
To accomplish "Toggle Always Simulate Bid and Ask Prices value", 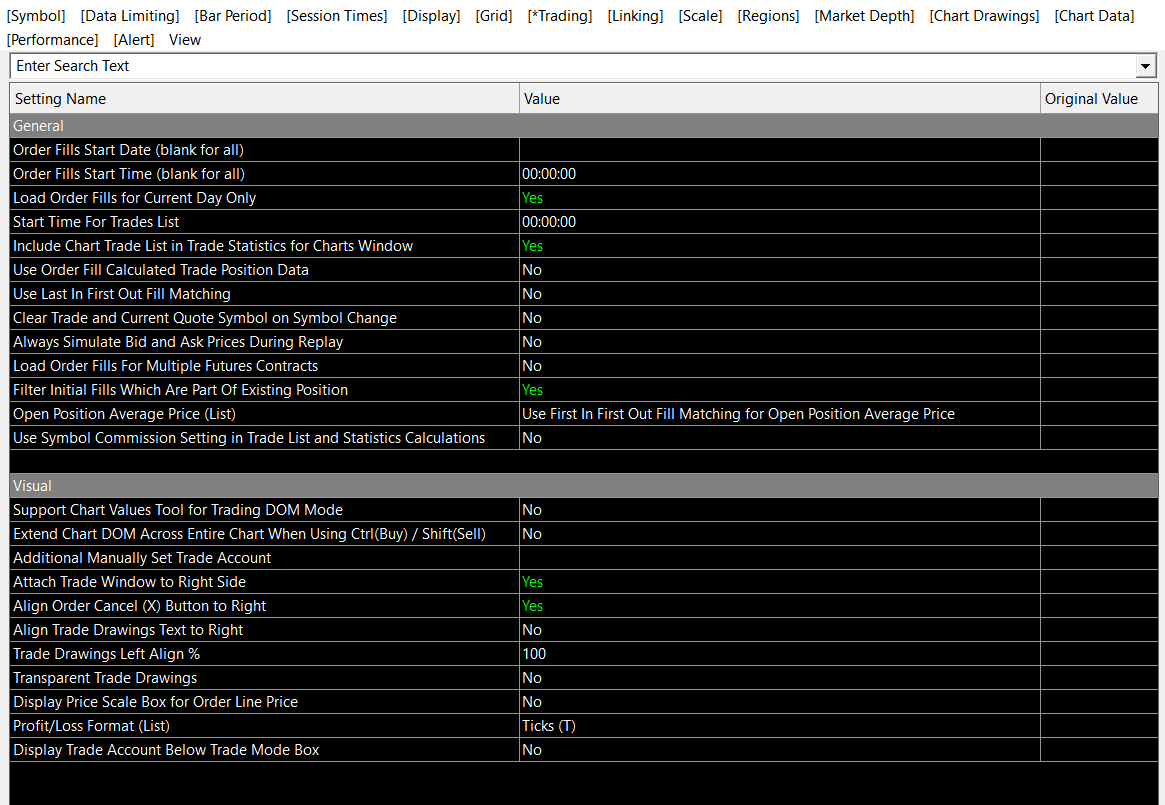I will (x=779, y=342).
